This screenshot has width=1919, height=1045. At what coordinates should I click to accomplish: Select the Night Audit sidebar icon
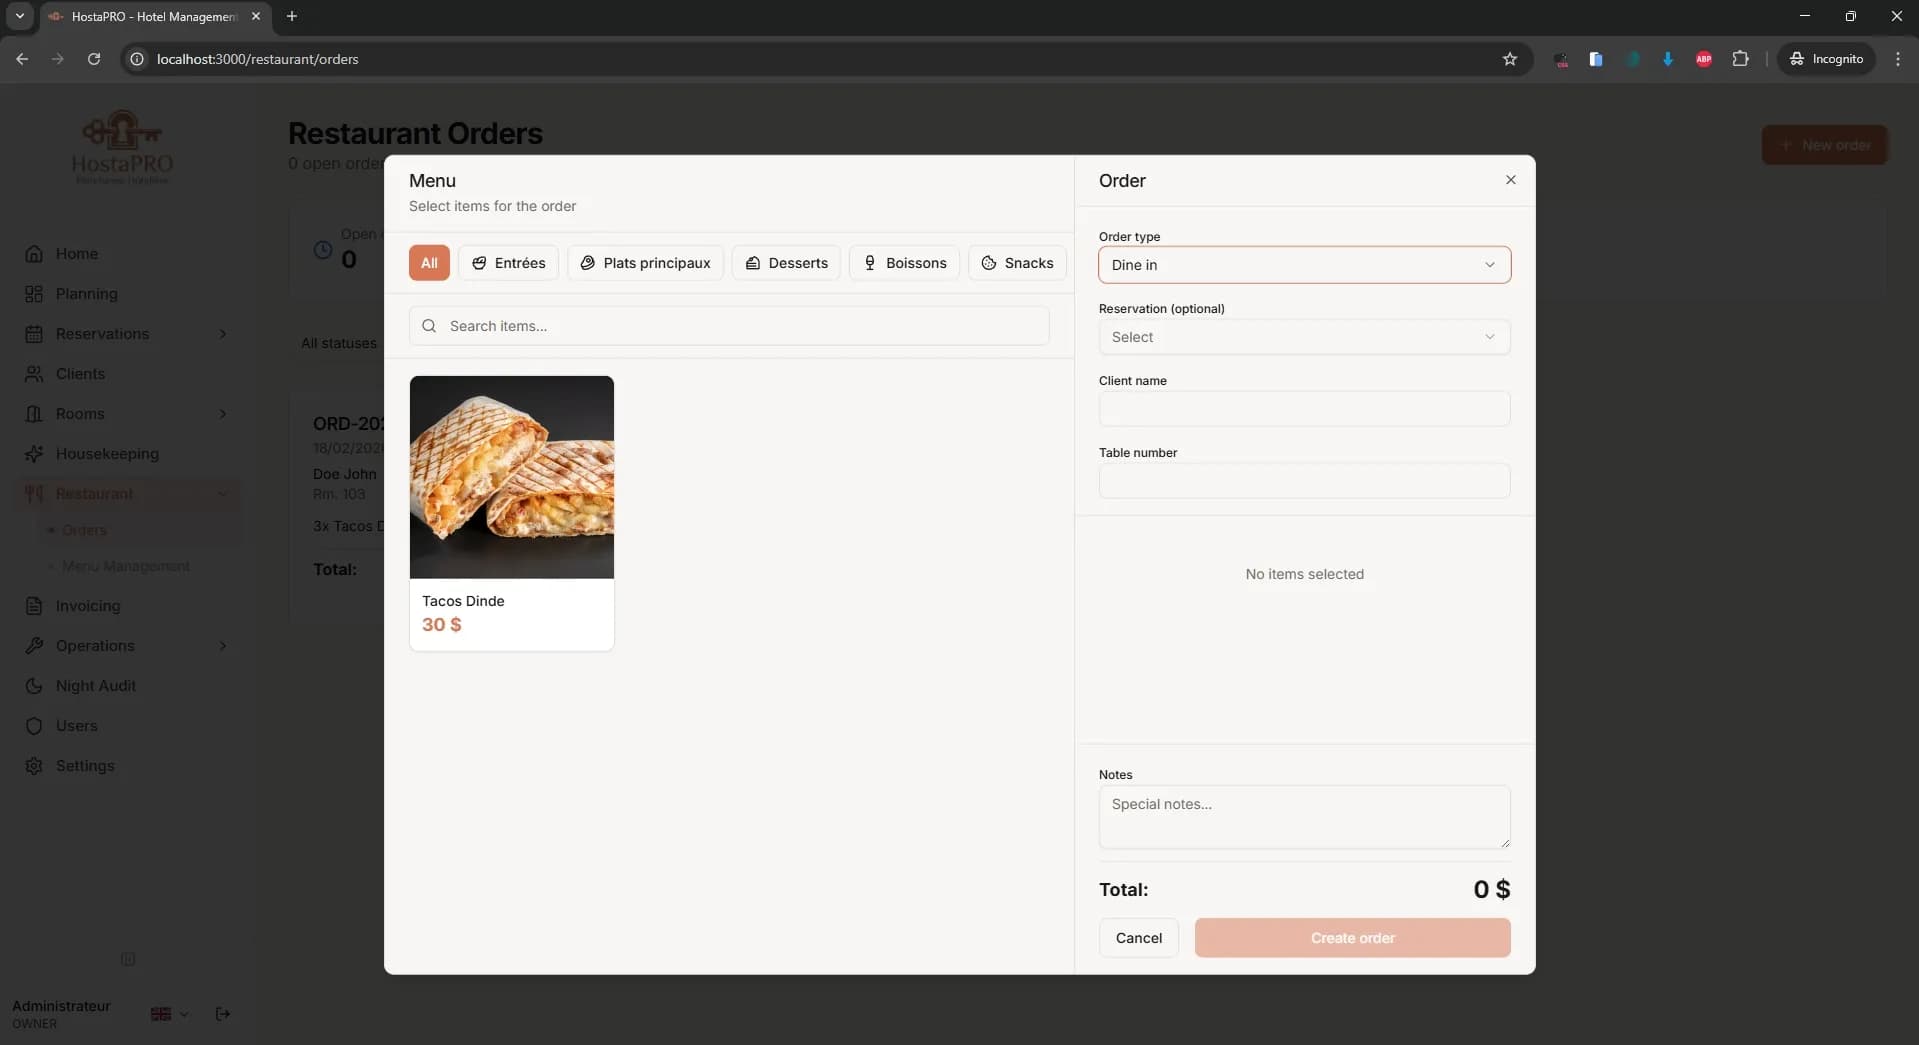click(x=95, y=686)
